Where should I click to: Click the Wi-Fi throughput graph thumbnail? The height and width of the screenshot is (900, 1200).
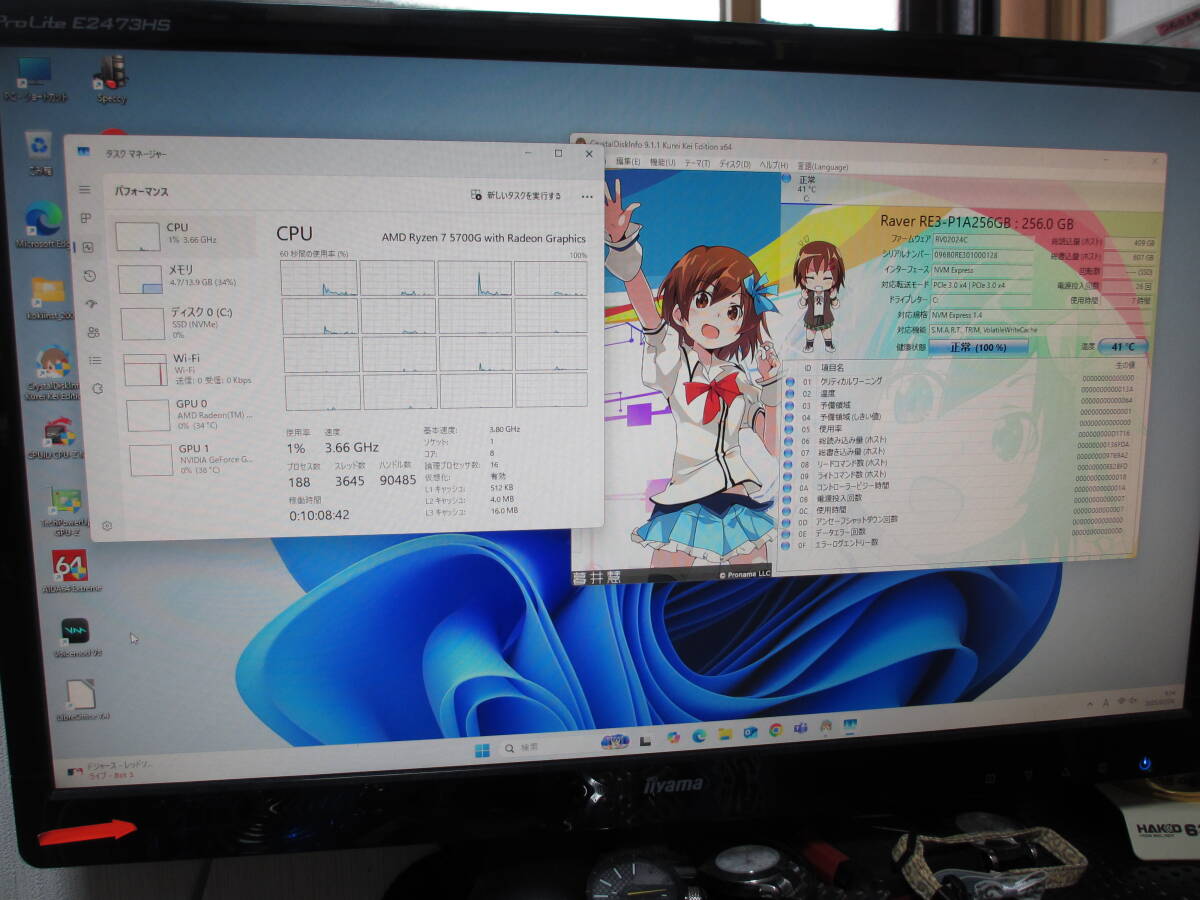tap(145, 370)
